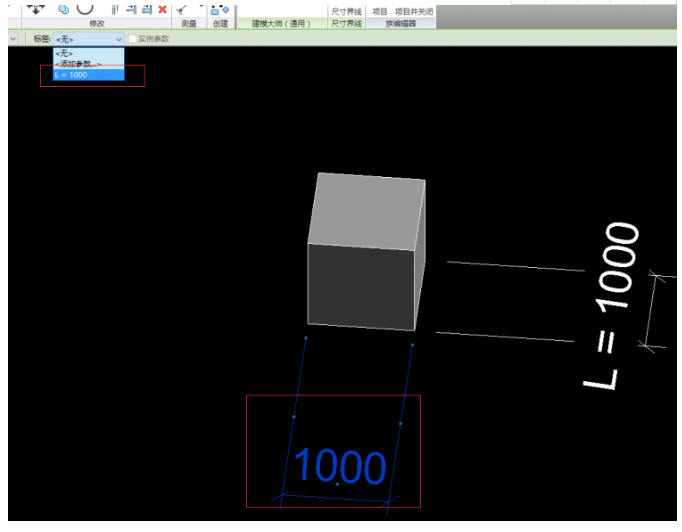Choose <添加参数...> in the label list

(89, 64)
